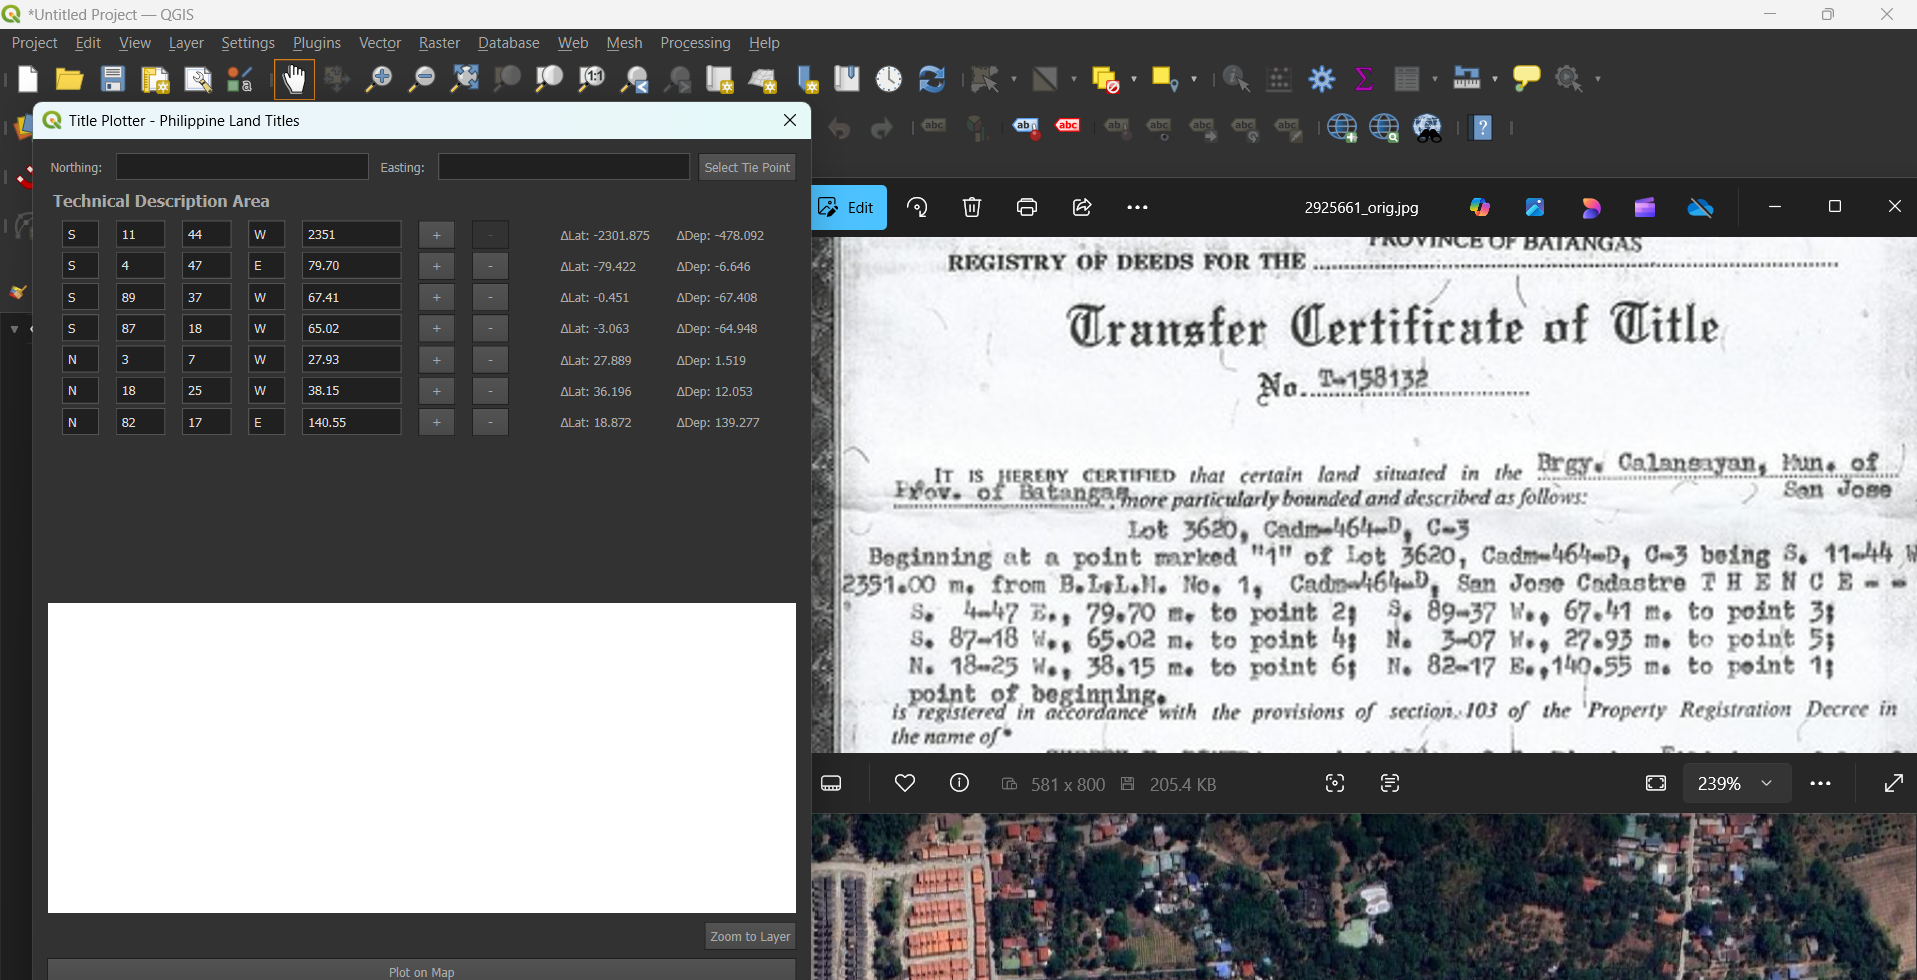Click the Zoom In magnifier tool
The height and width of the screenshot is (980, 1917).
[x=379, y=79]
